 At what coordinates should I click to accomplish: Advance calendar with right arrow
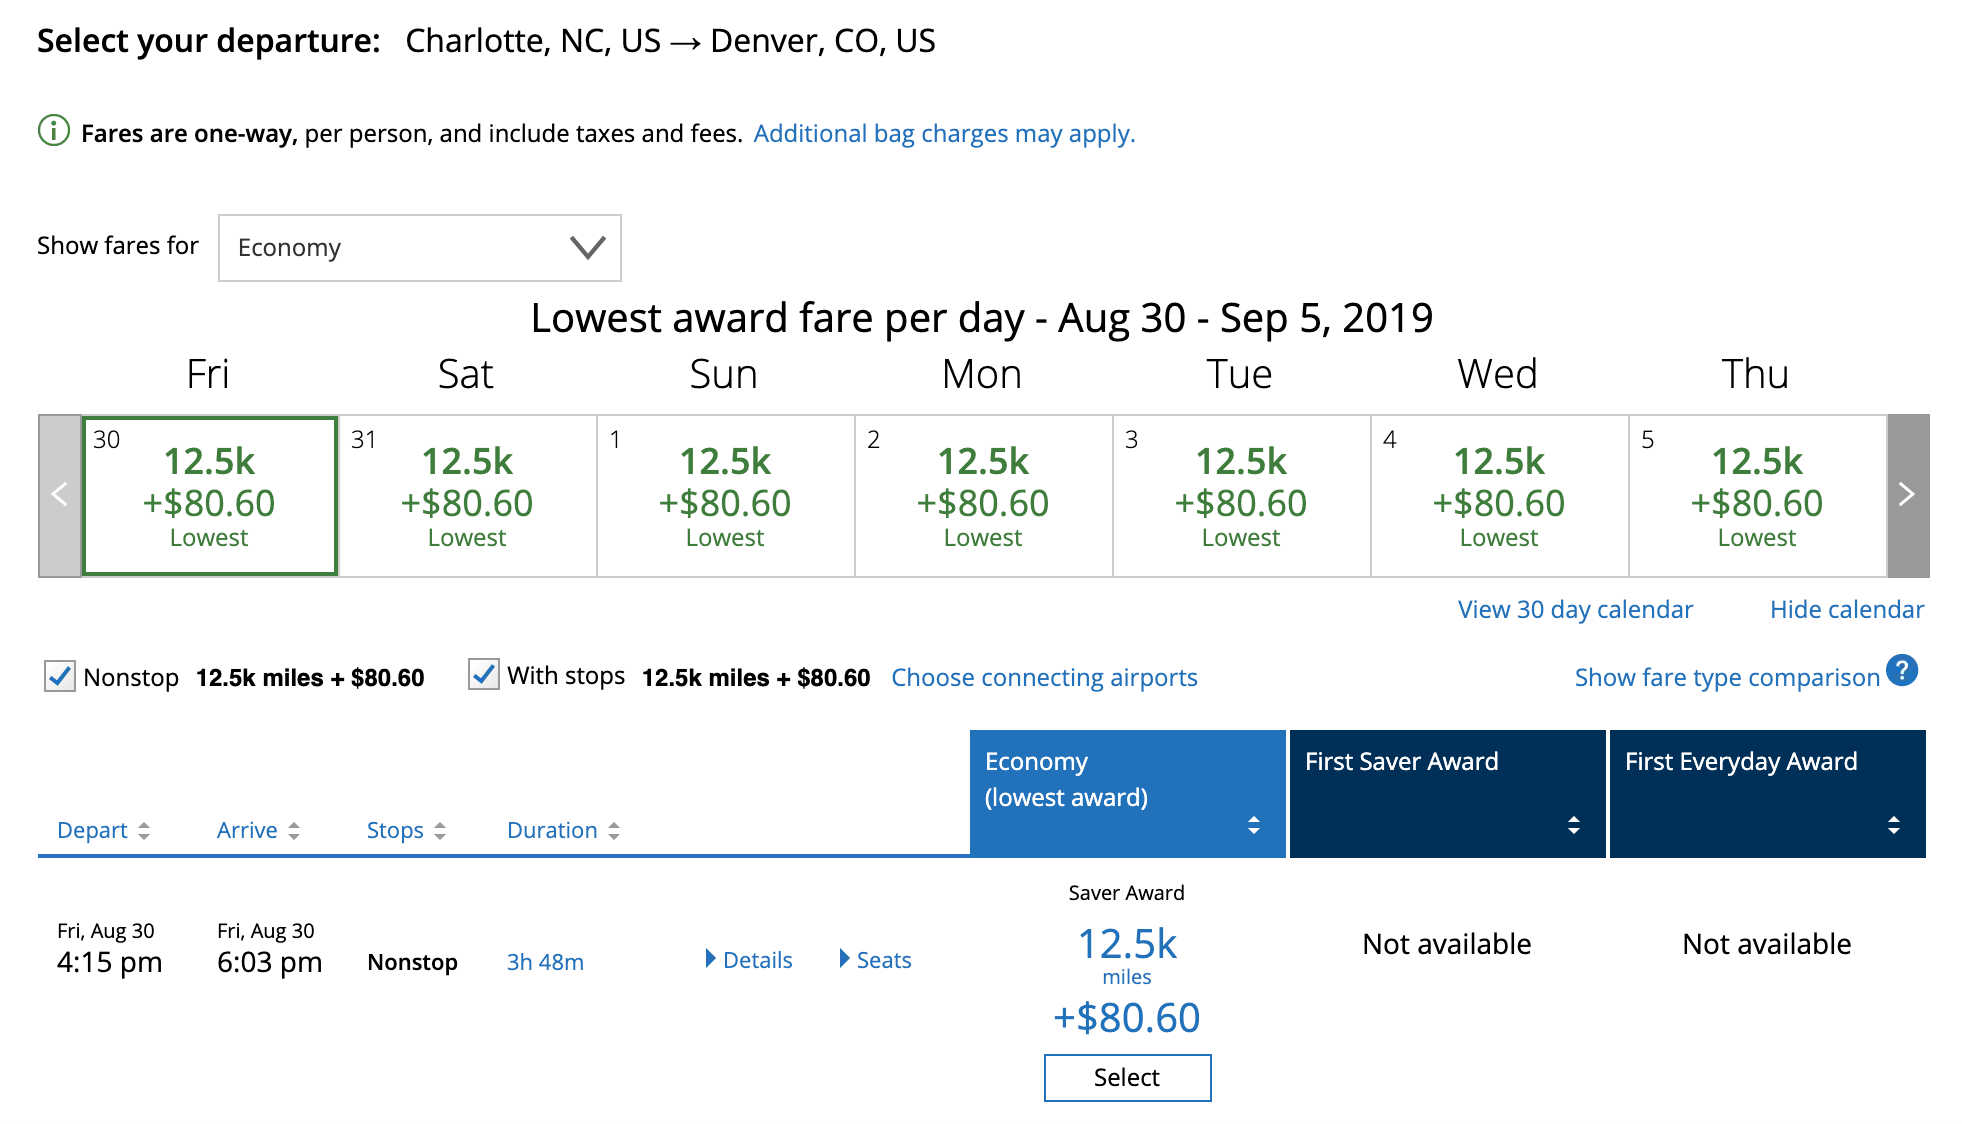pos(1907,495)
